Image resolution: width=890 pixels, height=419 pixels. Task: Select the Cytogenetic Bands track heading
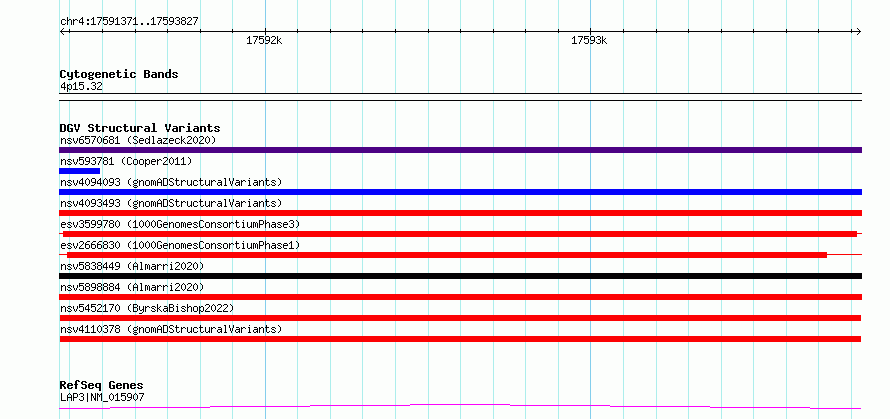[119, 74]
